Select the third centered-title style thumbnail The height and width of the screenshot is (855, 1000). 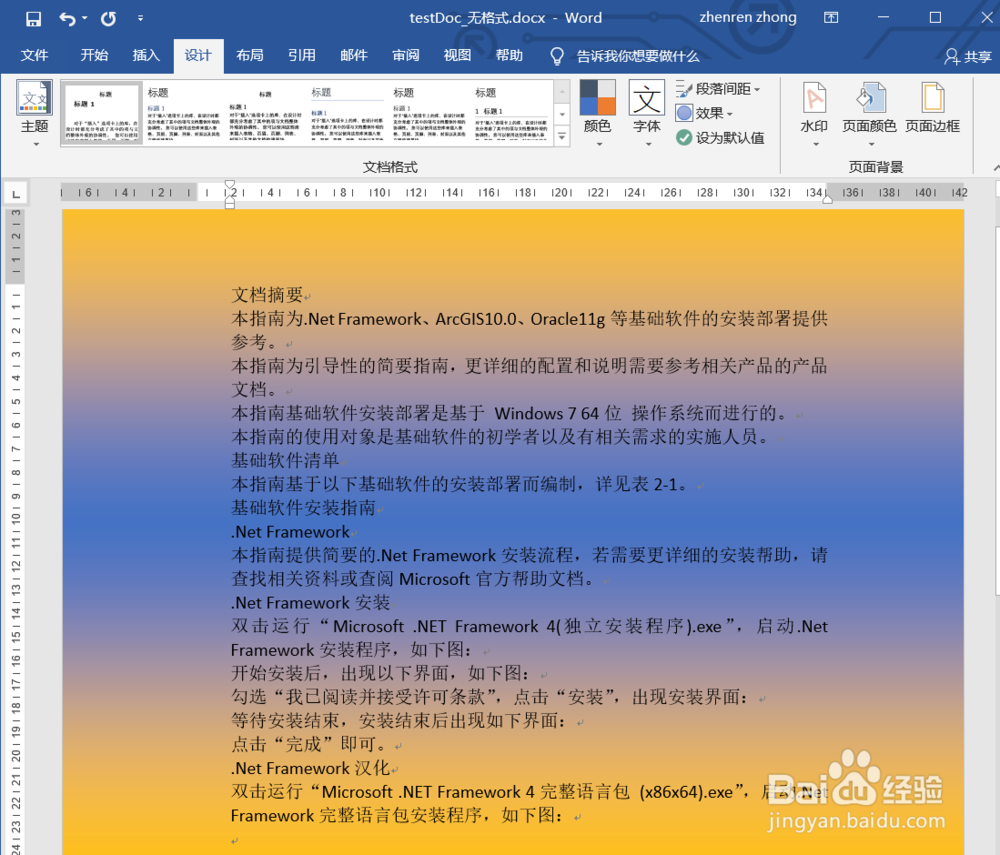[x=265, y=113]
